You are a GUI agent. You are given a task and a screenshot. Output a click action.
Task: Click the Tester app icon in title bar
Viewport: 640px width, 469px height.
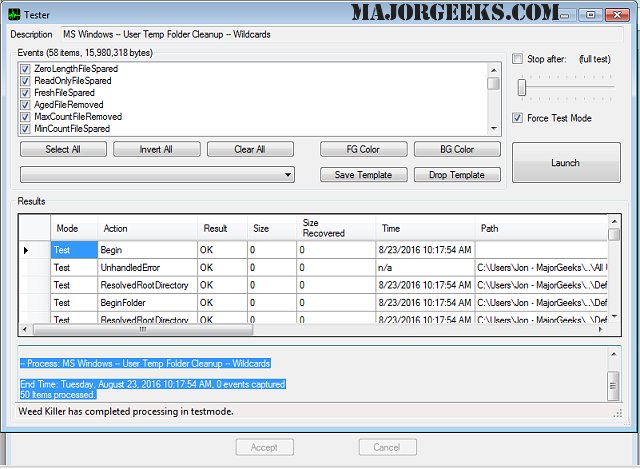coord(13,15)
